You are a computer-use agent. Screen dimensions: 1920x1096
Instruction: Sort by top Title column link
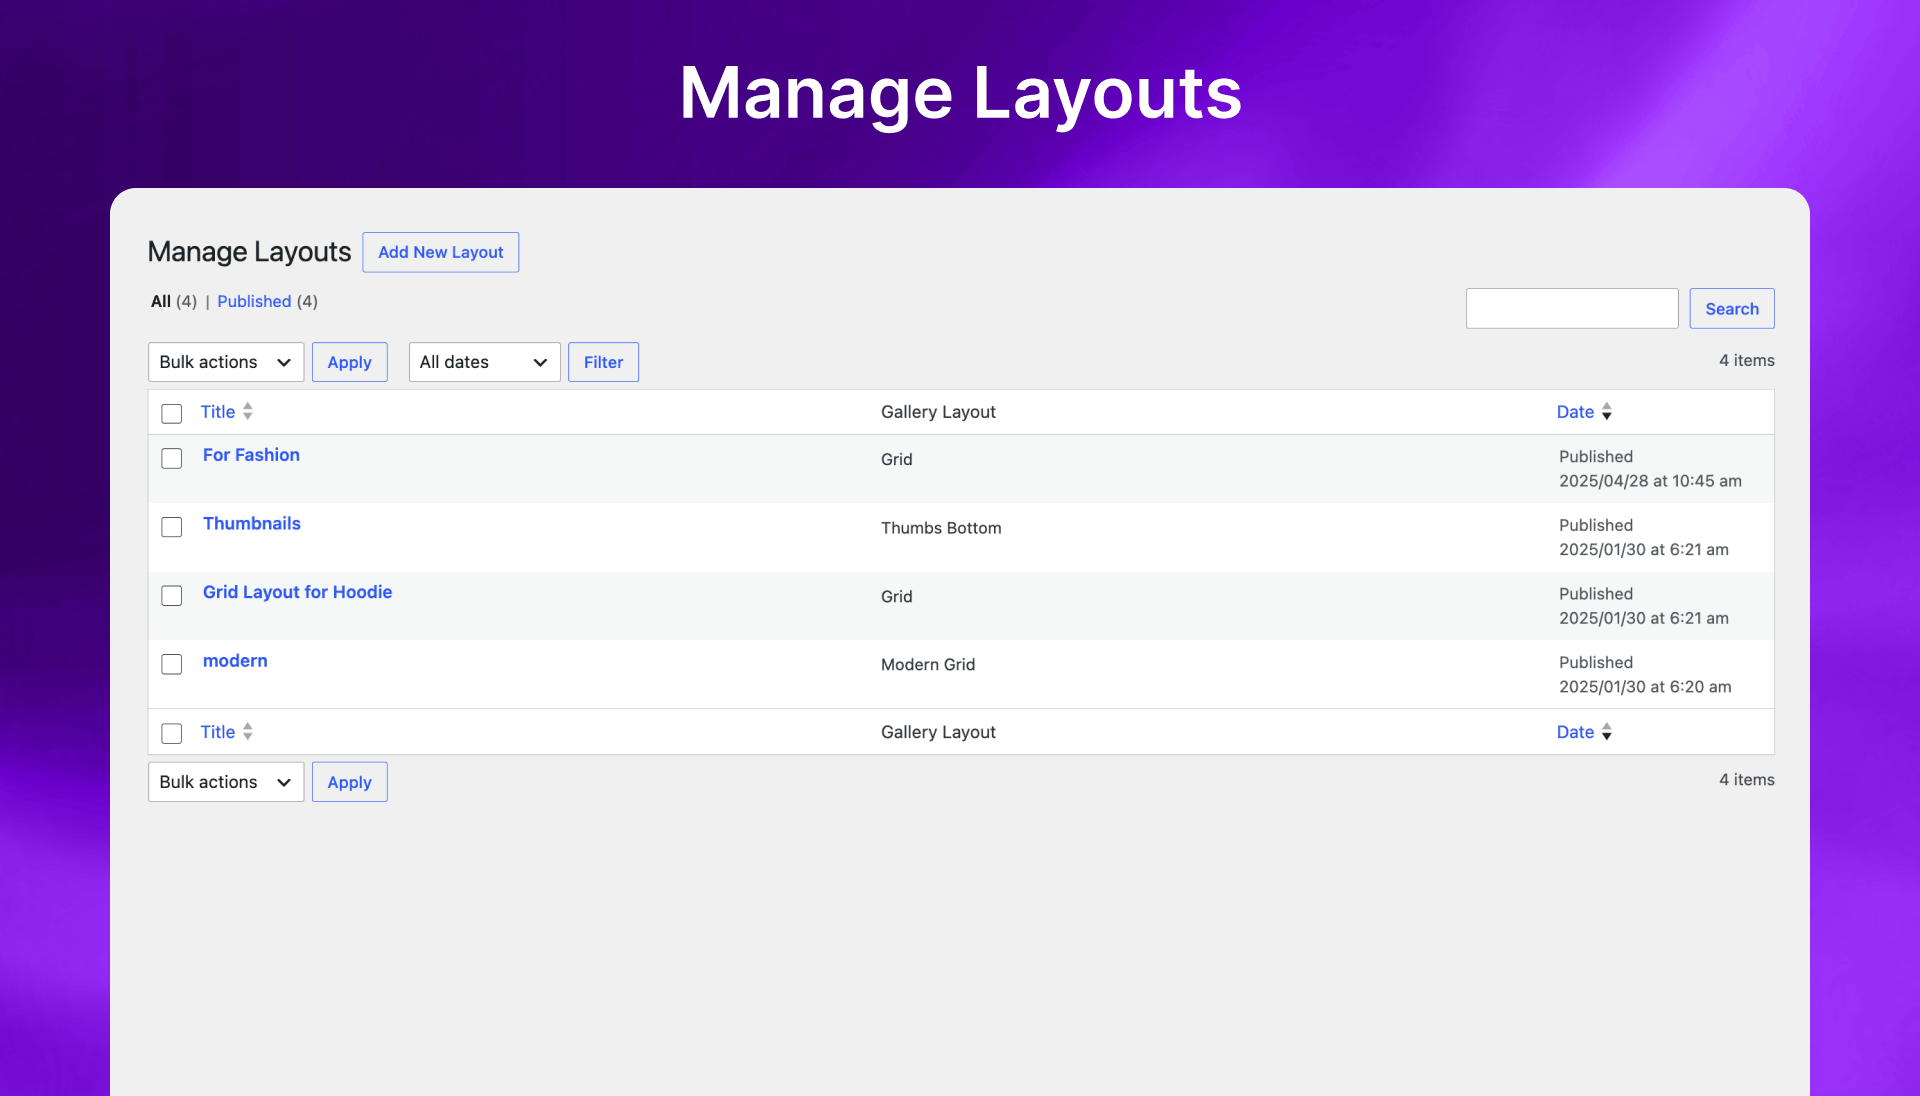coord(218,412)
